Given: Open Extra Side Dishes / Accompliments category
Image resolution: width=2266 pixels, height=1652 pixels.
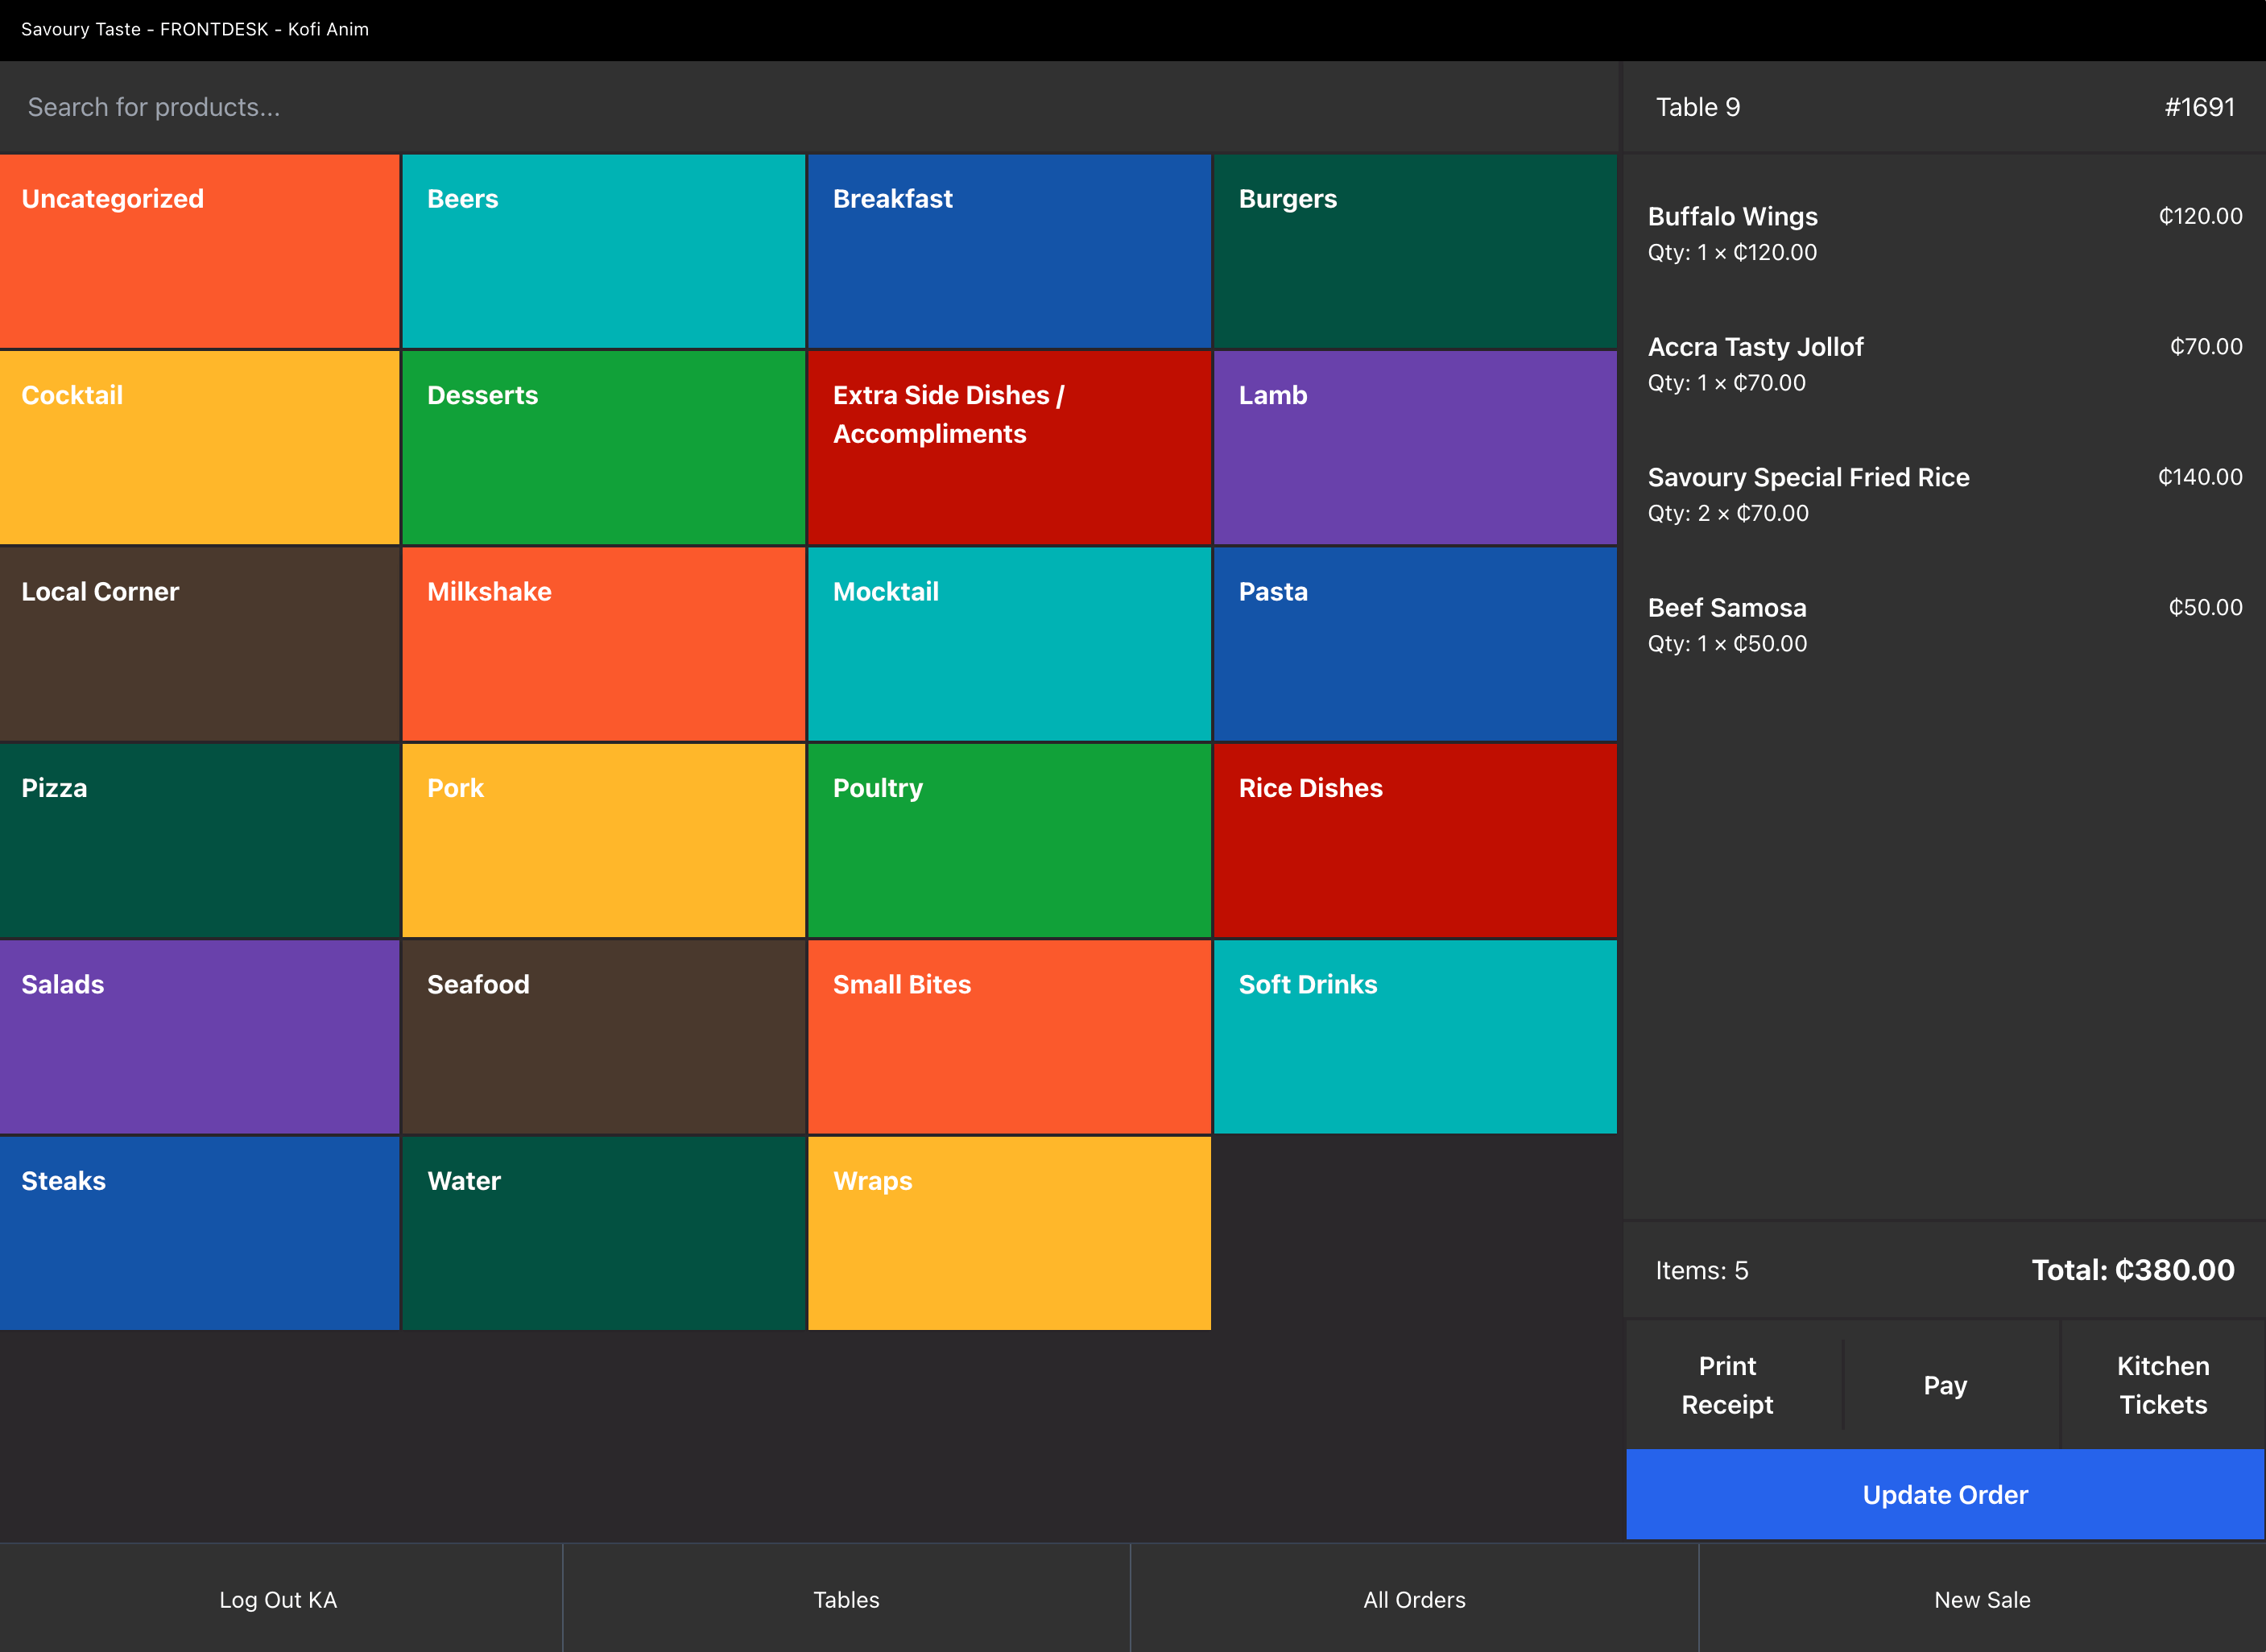Looking at the screenshot, I should click(1009, 447).
